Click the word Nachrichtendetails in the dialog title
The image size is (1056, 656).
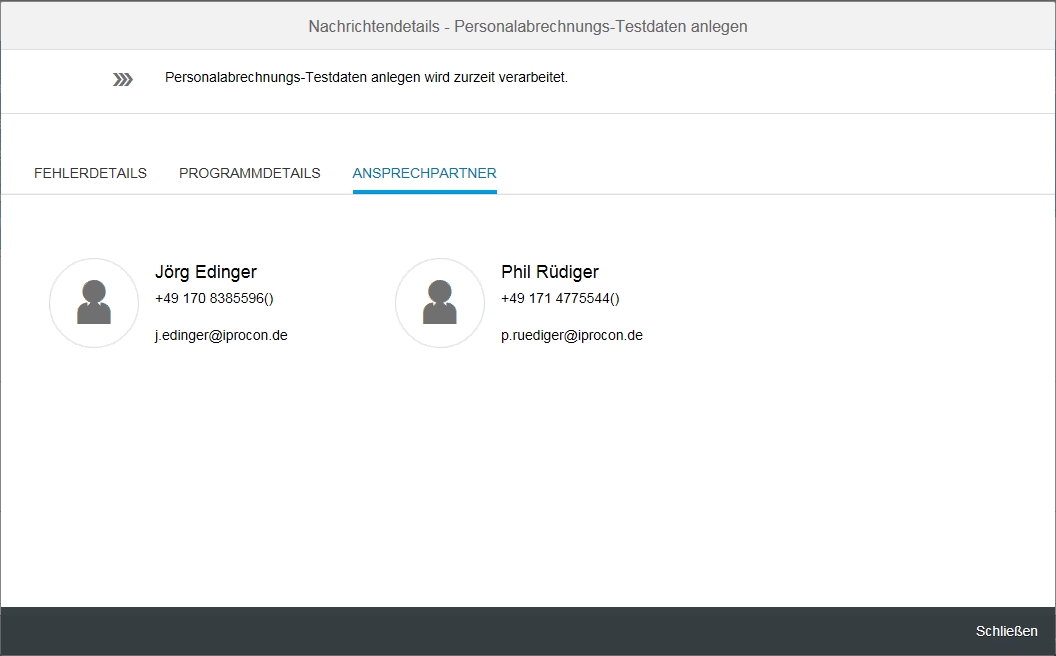(374, 26)
